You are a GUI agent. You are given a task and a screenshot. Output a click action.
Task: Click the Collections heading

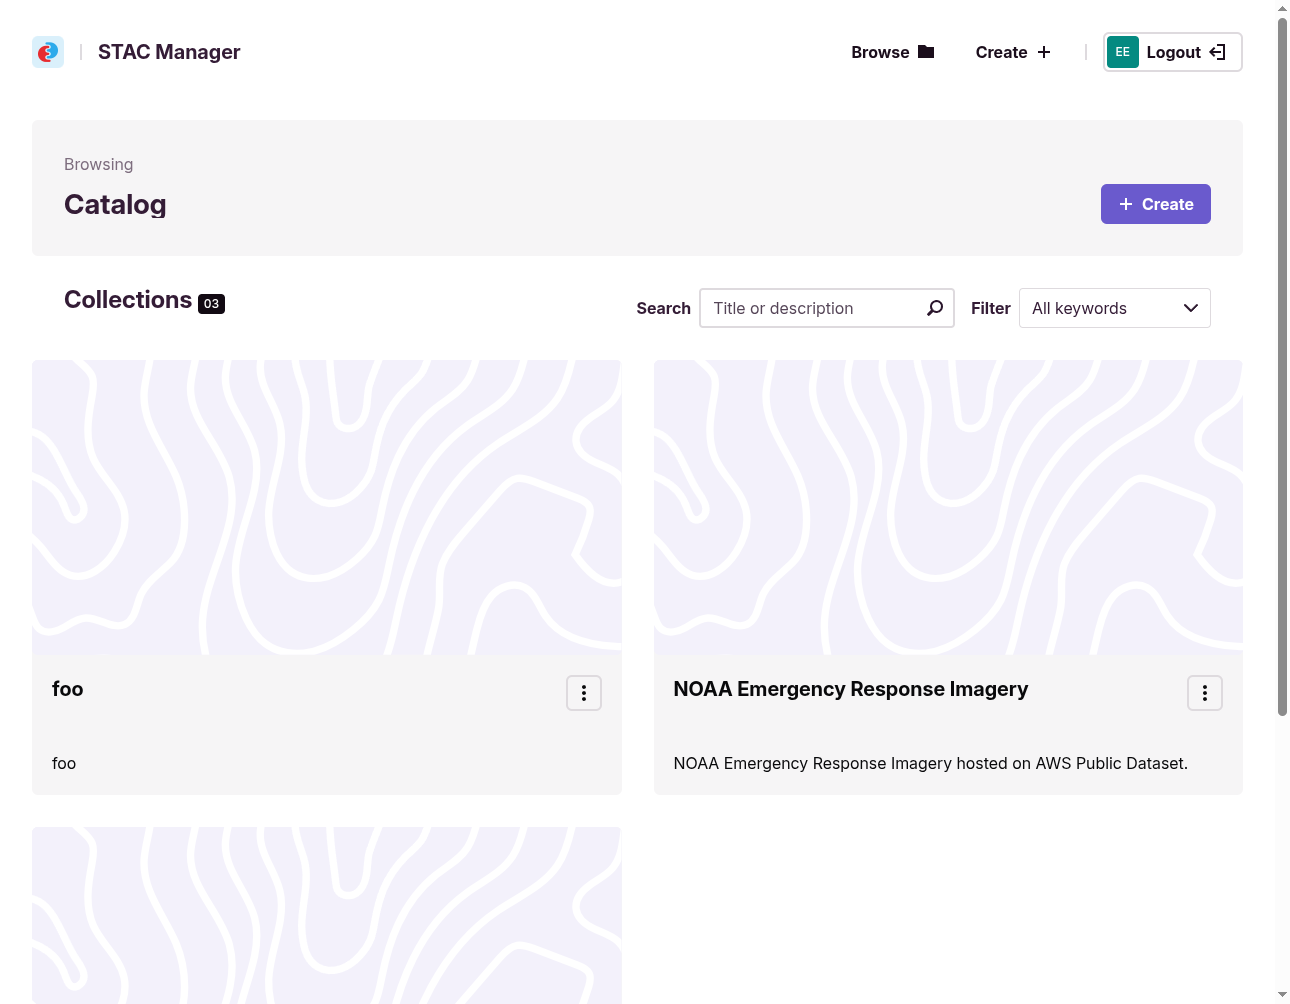(x=128, y=300)
